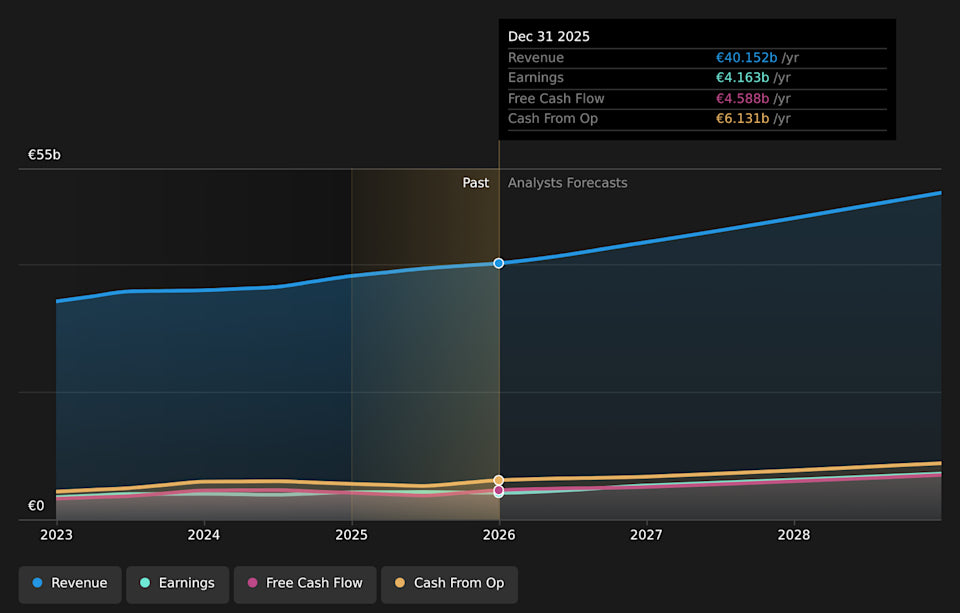Click the blue Revenue legend dot
The width and height of the screenshot is (960, 613).
pyautogui.click(x=37, y=583)
